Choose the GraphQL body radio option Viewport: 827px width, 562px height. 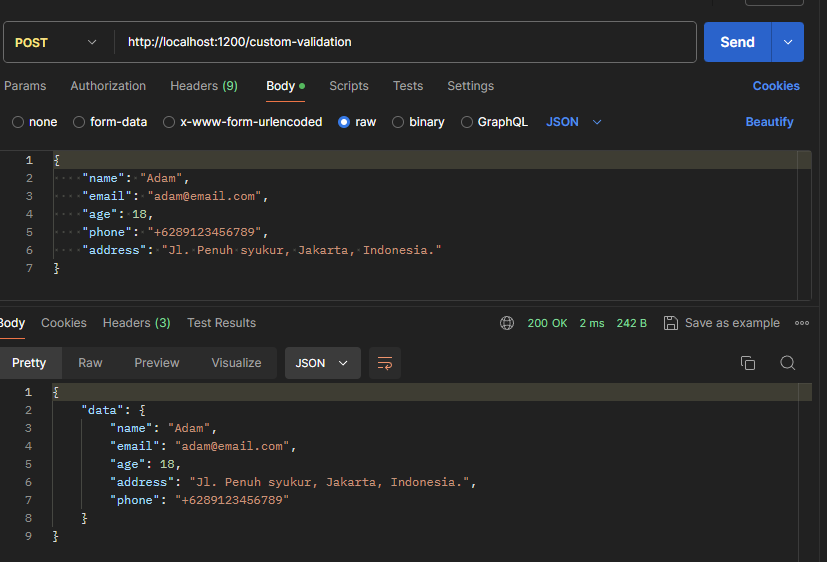[x=467, y=122]
